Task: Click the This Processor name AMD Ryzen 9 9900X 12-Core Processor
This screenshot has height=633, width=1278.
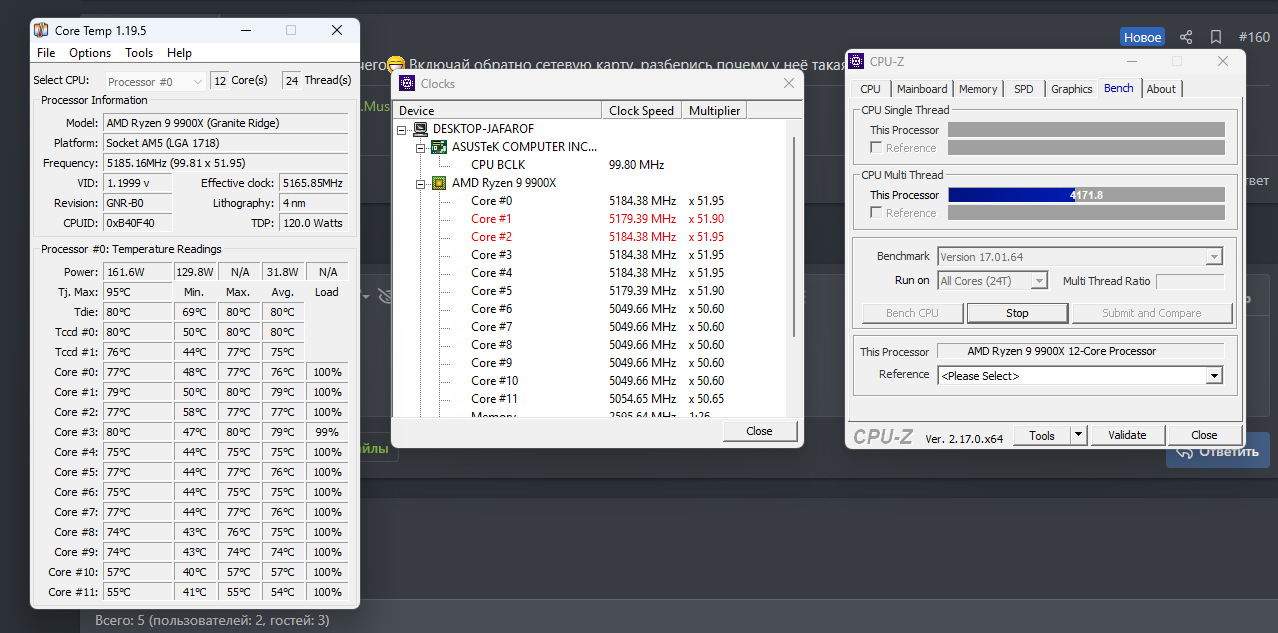Action: click(1080, 351)
